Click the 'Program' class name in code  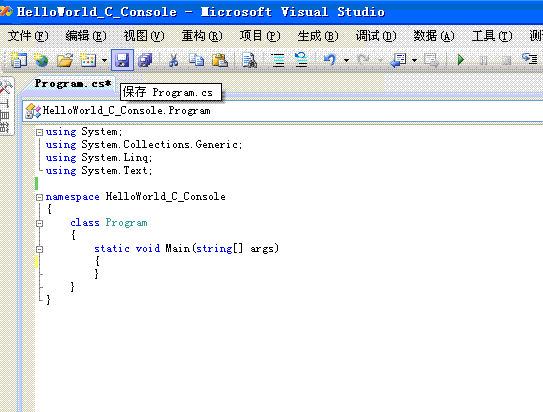click(x=126, y=223)
